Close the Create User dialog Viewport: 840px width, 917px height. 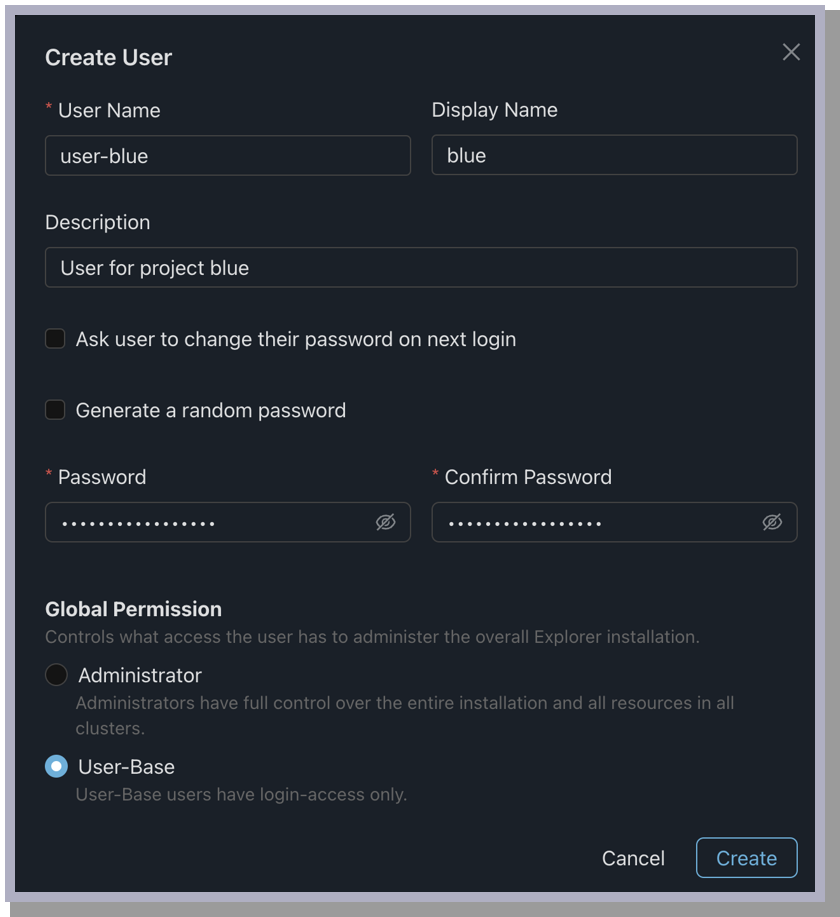coord(791,52)
